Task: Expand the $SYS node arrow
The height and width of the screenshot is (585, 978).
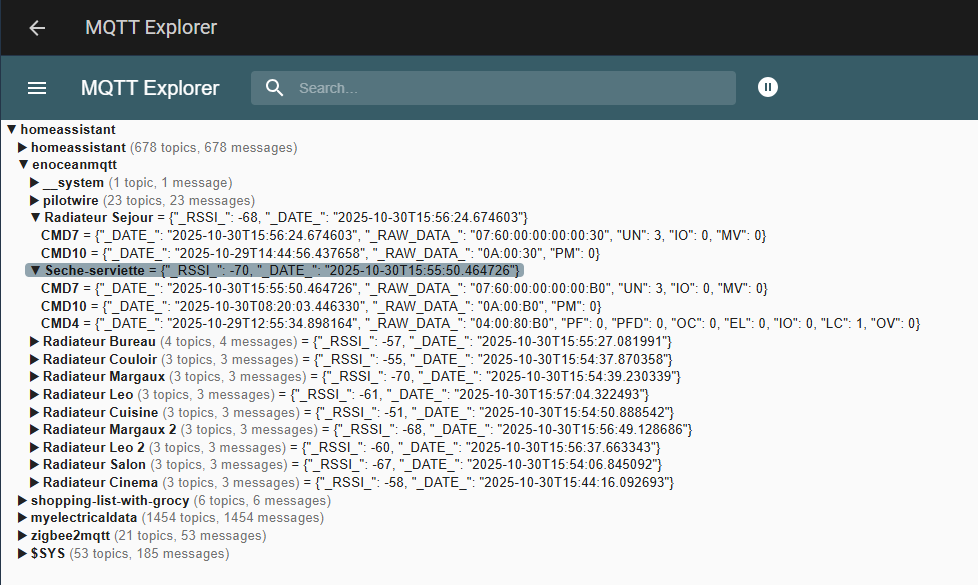Action: click(22, 554)
